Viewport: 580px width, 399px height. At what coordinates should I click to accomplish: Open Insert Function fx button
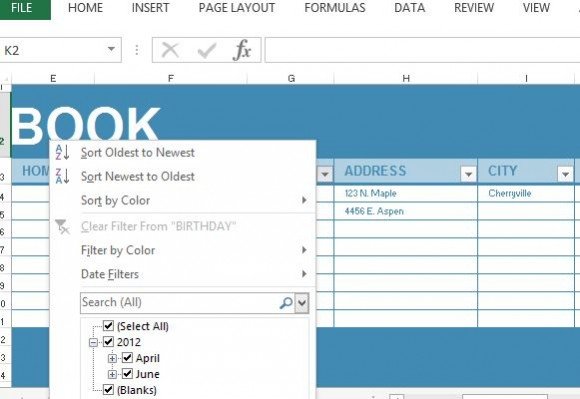pos(242,50)
